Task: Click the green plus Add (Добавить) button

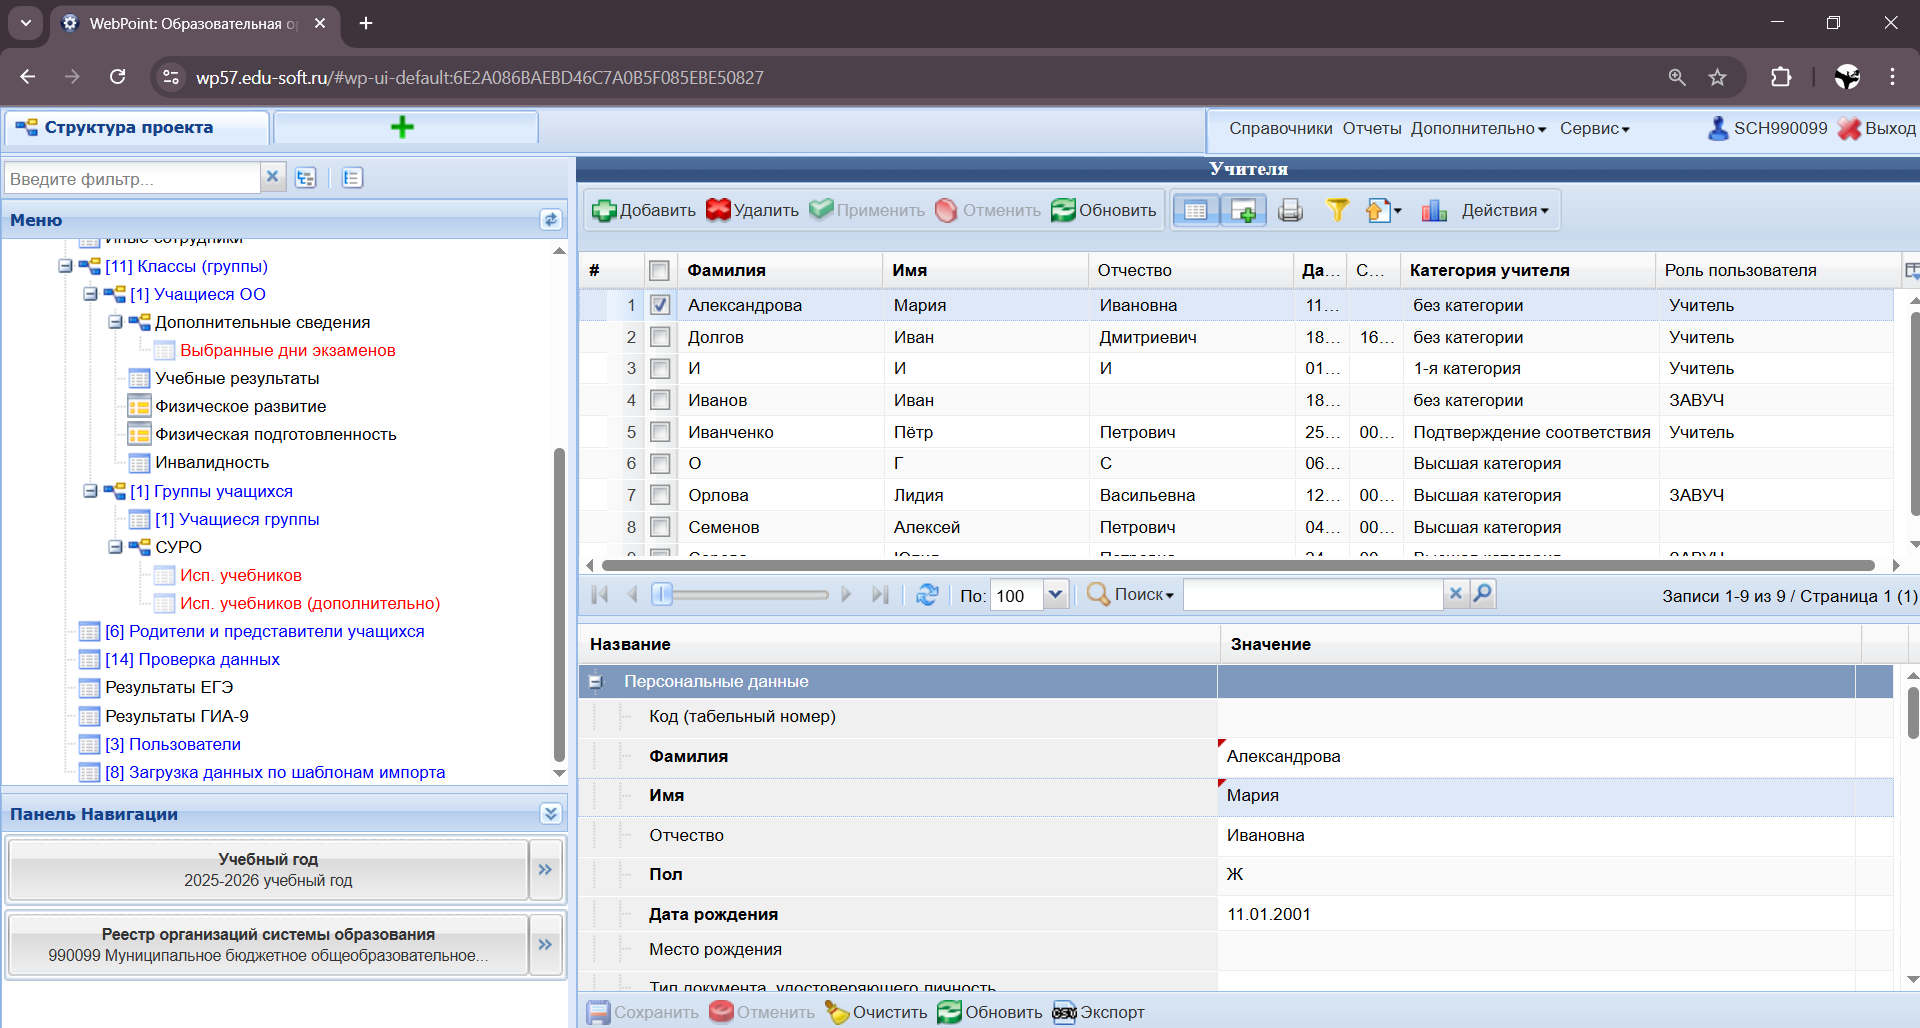Action: (x=644, y=210)
